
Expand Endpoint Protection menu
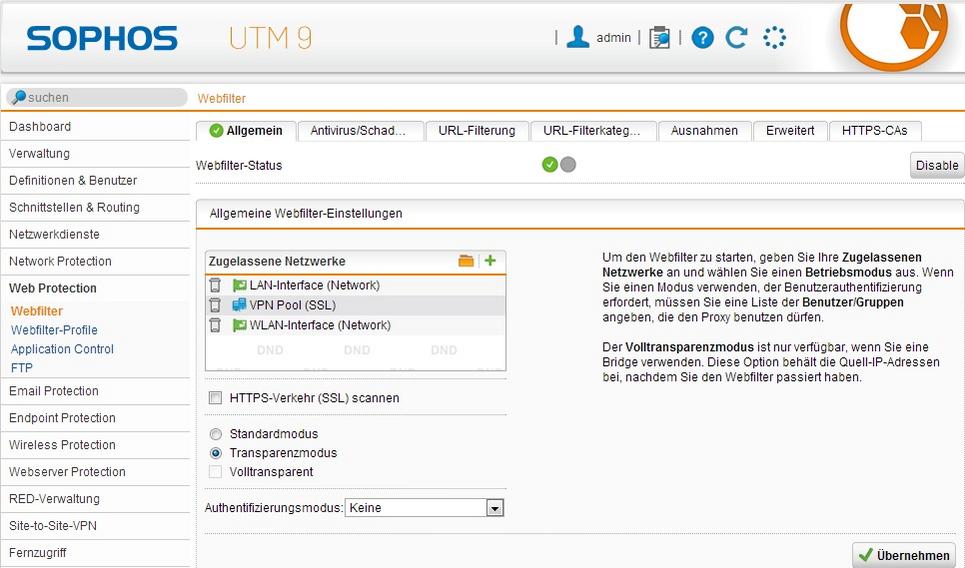(95, 418)
